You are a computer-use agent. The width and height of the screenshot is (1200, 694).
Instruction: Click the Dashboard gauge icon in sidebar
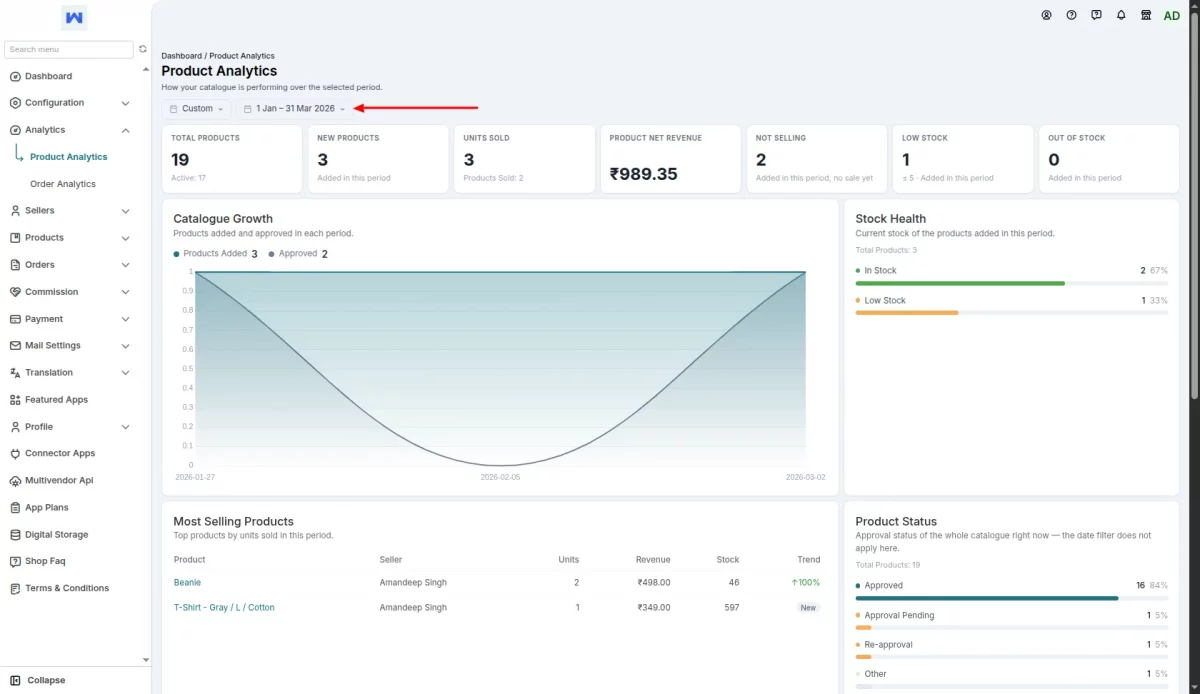(x=15, y=76)
